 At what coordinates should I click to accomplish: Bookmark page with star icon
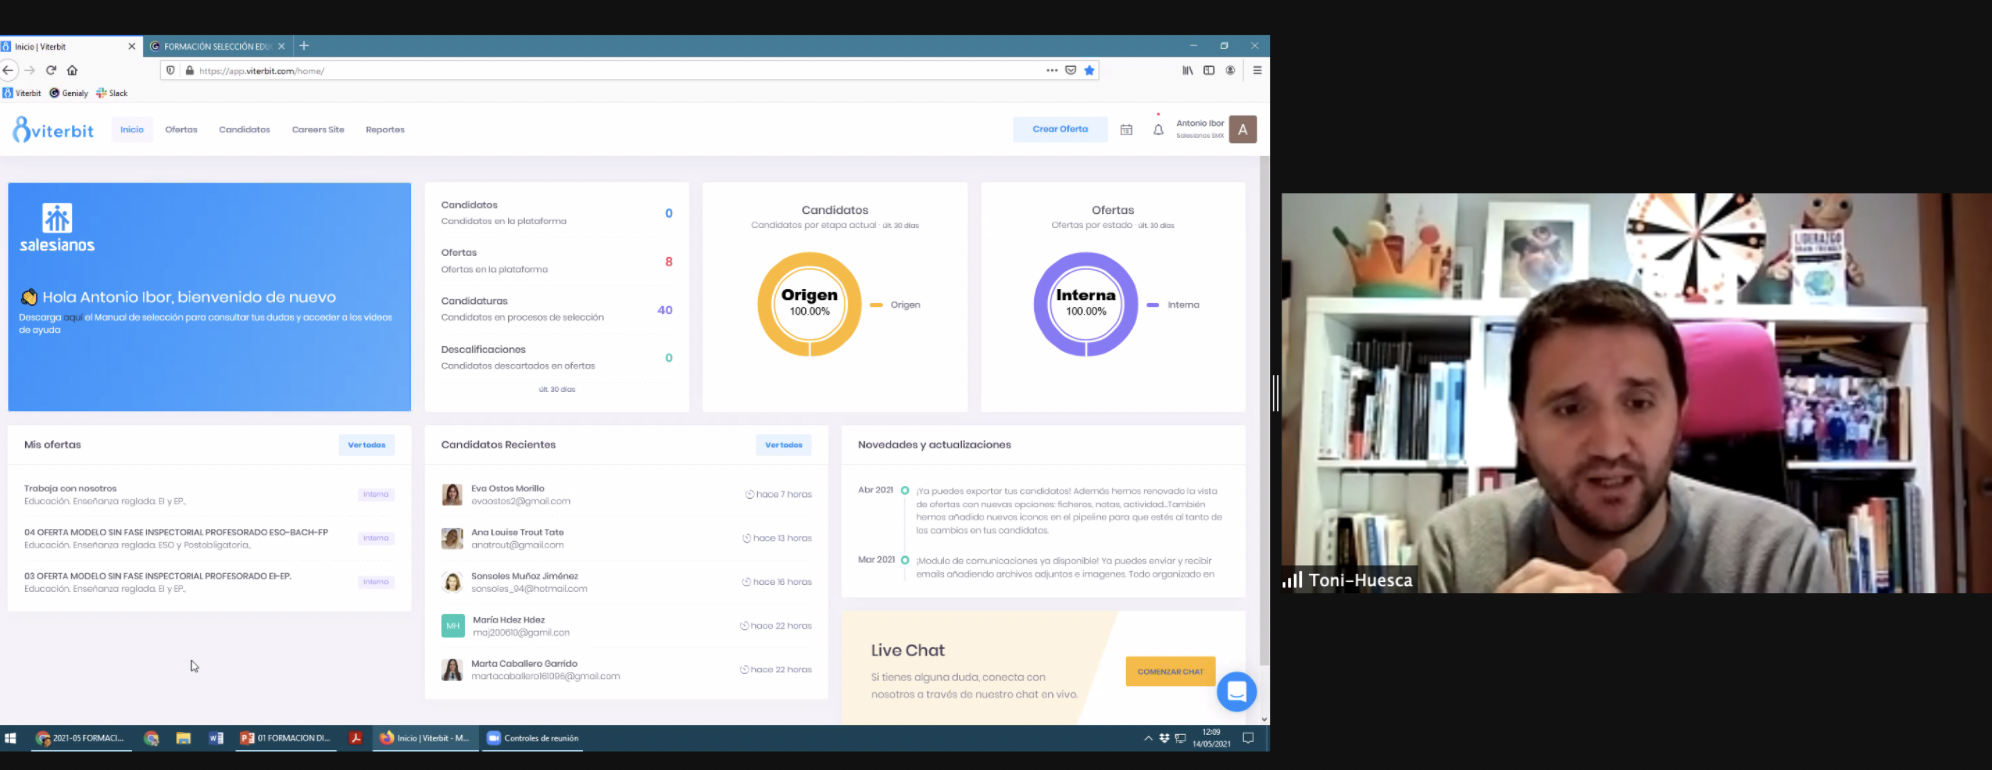(x=1089, y=71)
